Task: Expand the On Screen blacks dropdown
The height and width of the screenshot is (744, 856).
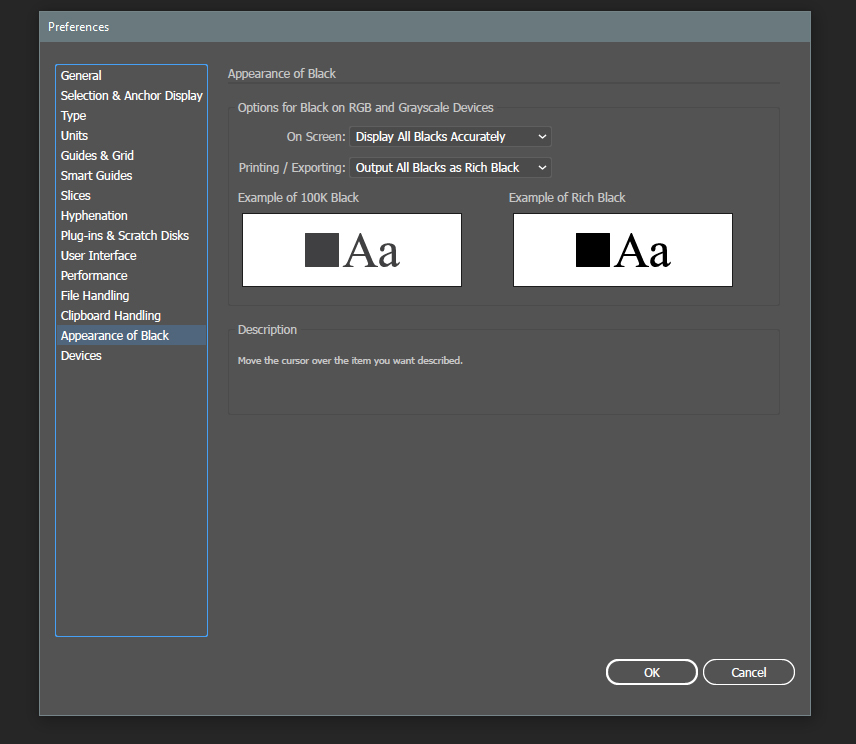Action: coord(450,137)
